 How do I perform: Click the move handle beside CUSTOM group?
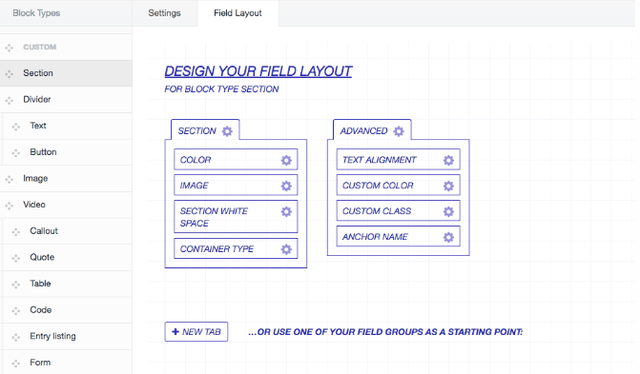[x=9, y=48]
